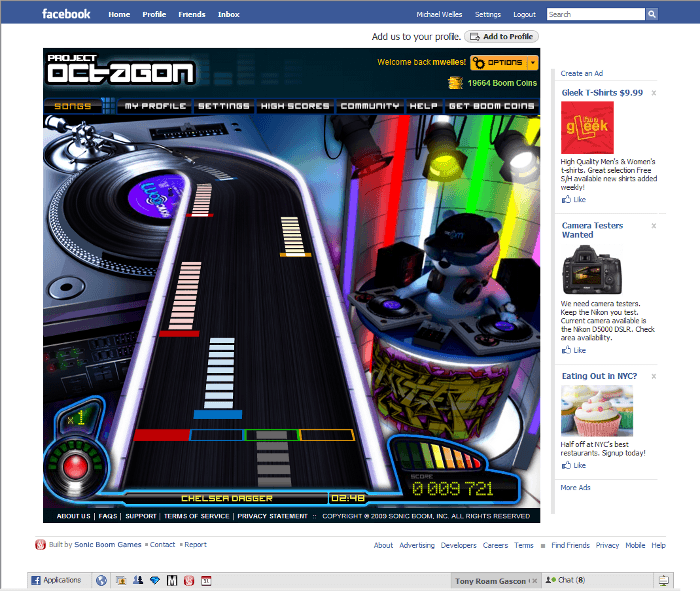Open the About Us footer link

[73, 516]
